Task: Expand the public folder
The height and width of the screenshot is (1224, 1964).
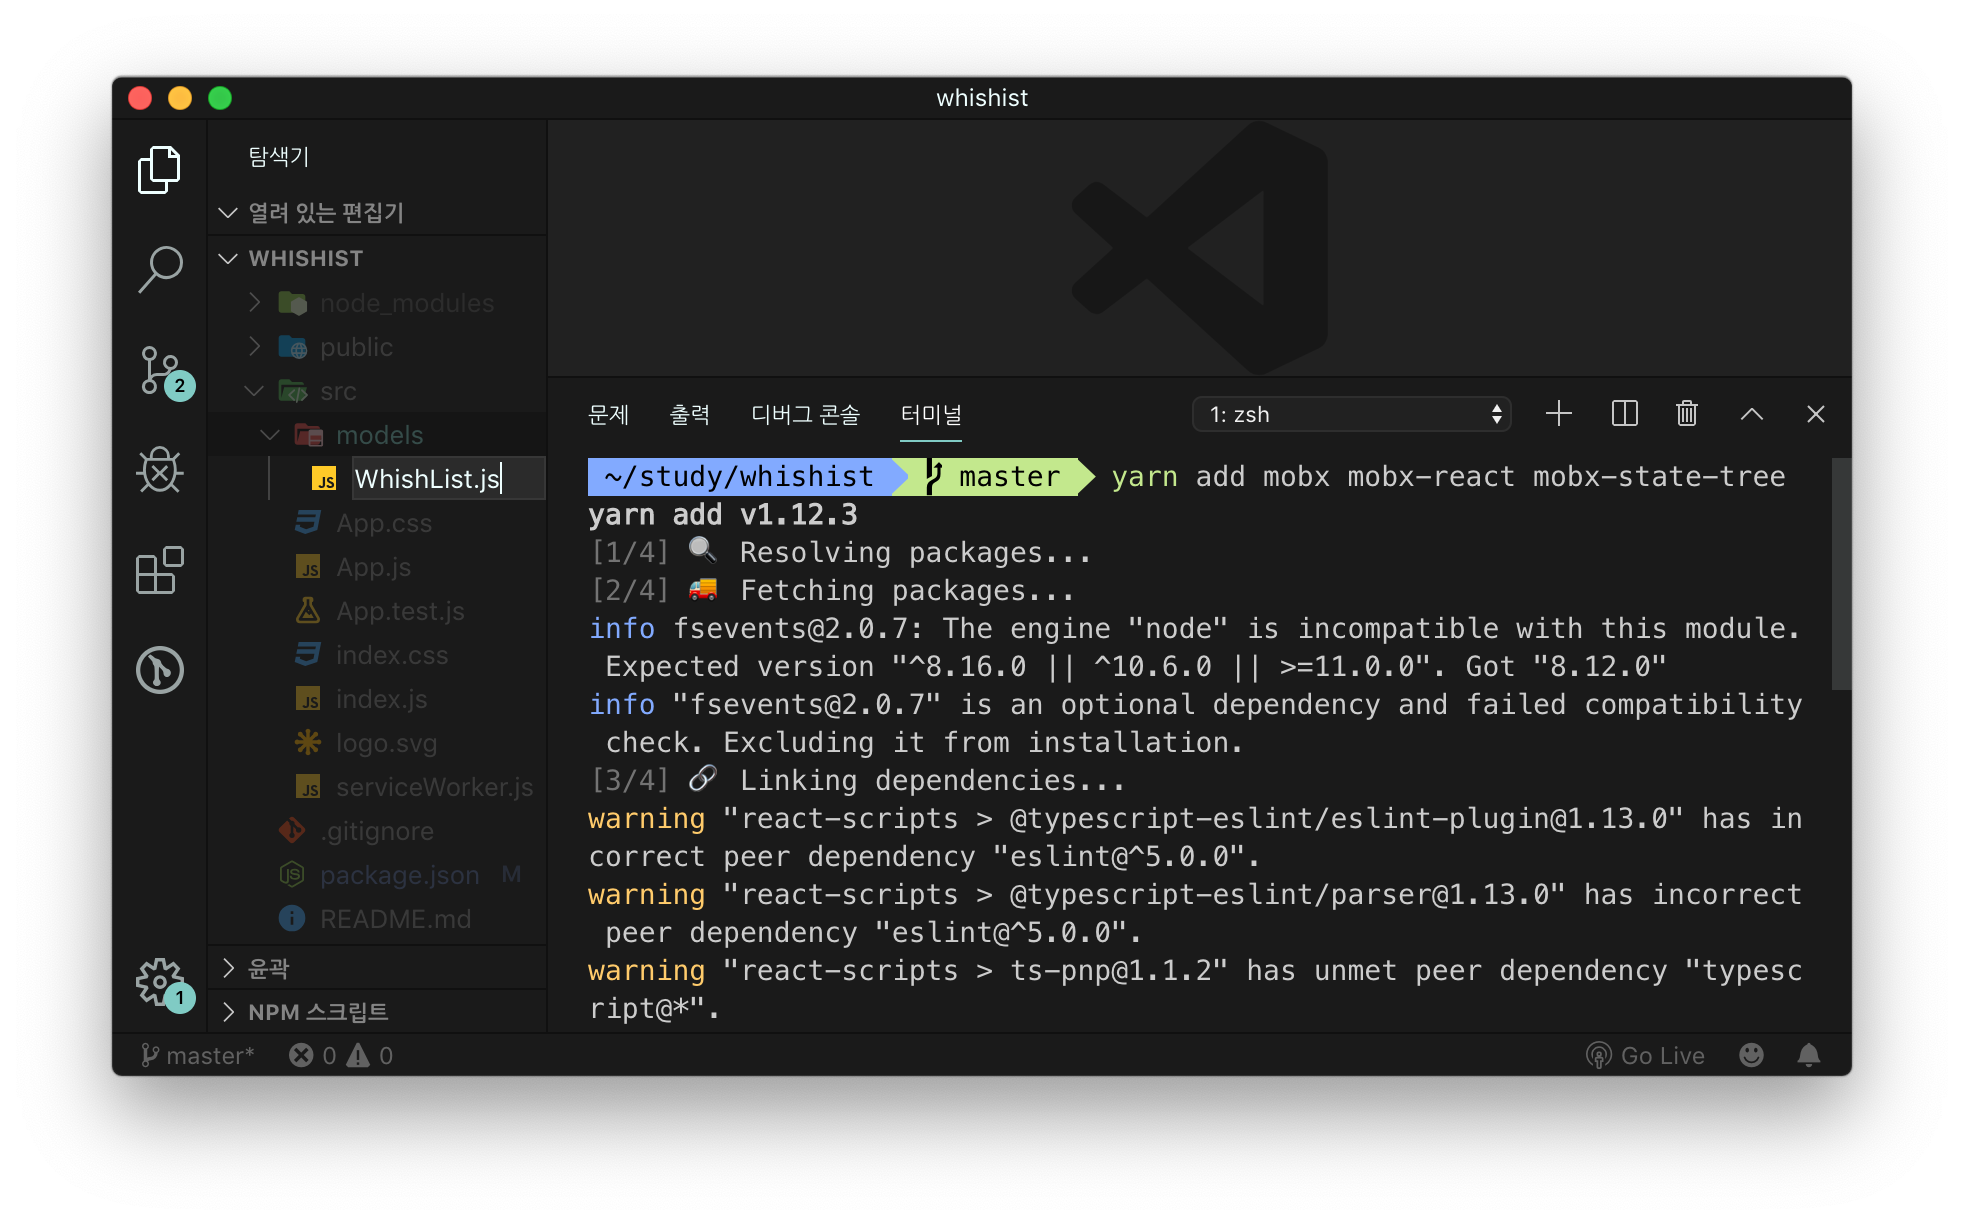Action: (x=377, y=347)
